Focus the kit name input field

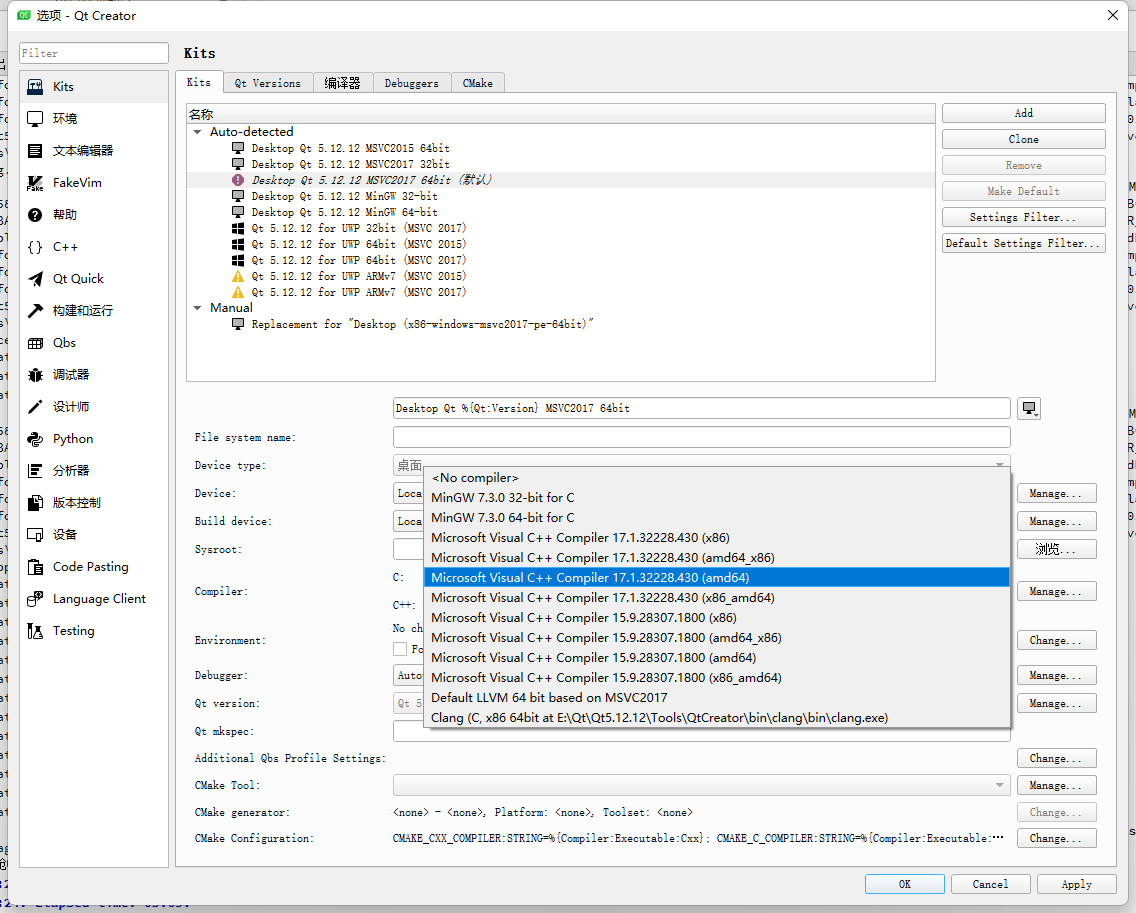click(x=701, y=409)
